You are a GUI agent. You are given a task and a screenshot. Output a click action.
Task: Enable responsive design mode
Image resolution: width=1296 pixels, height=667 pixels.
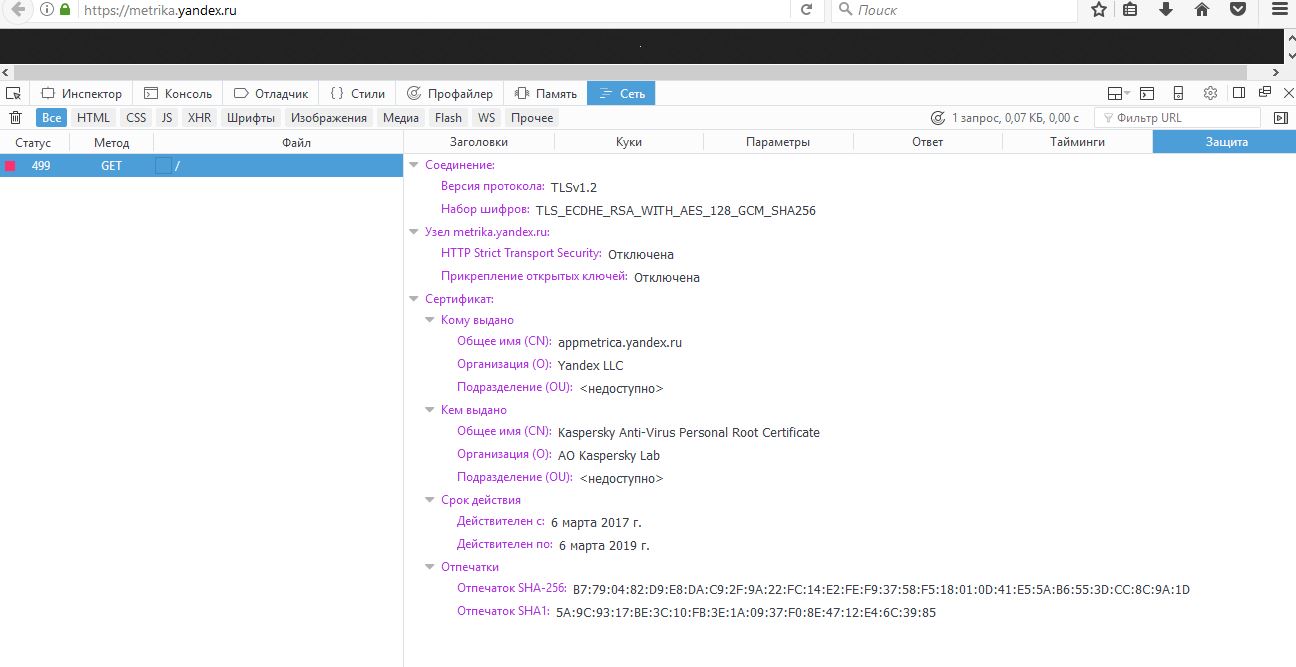point(1178,93)
